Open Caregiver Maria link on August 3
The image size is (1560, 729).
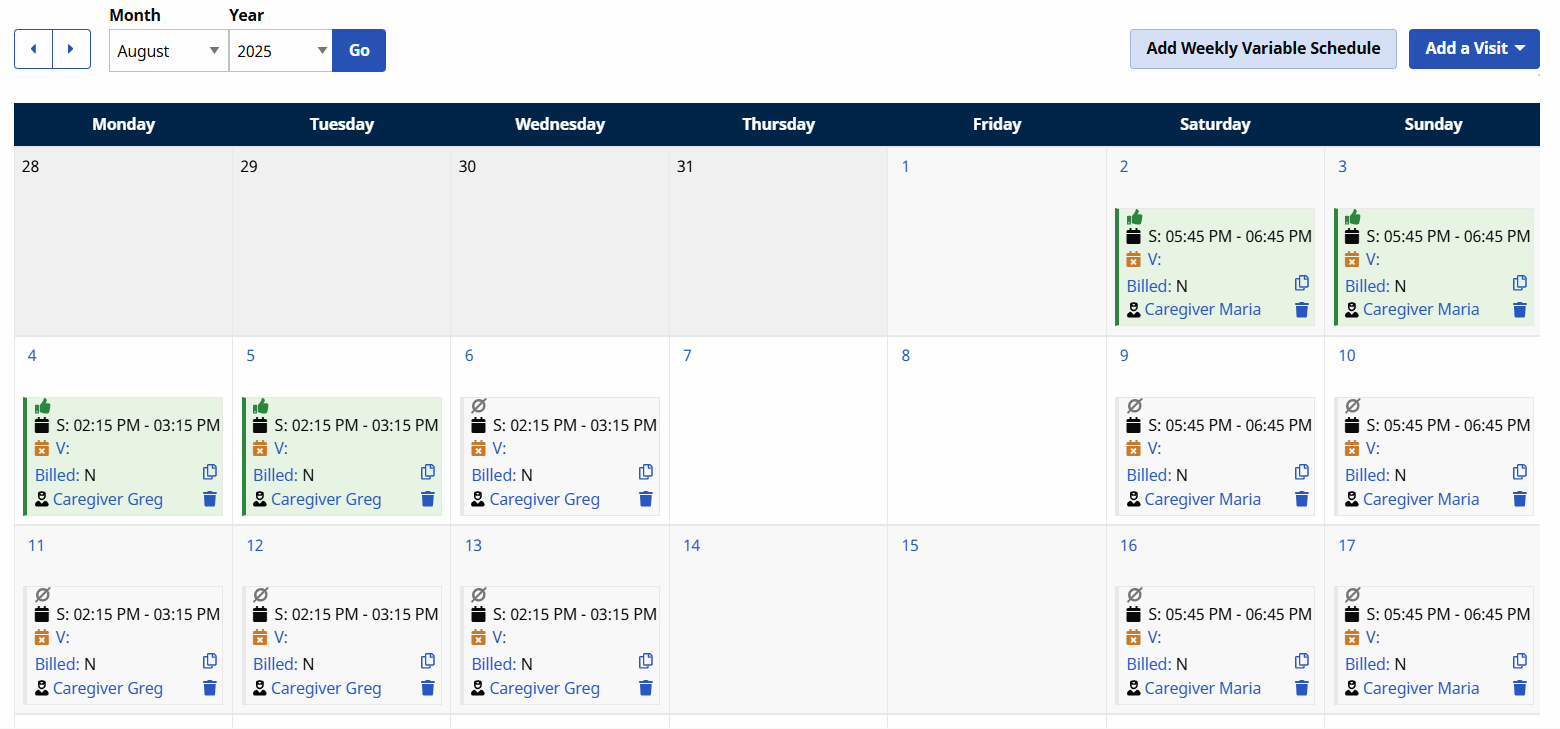1421,310
